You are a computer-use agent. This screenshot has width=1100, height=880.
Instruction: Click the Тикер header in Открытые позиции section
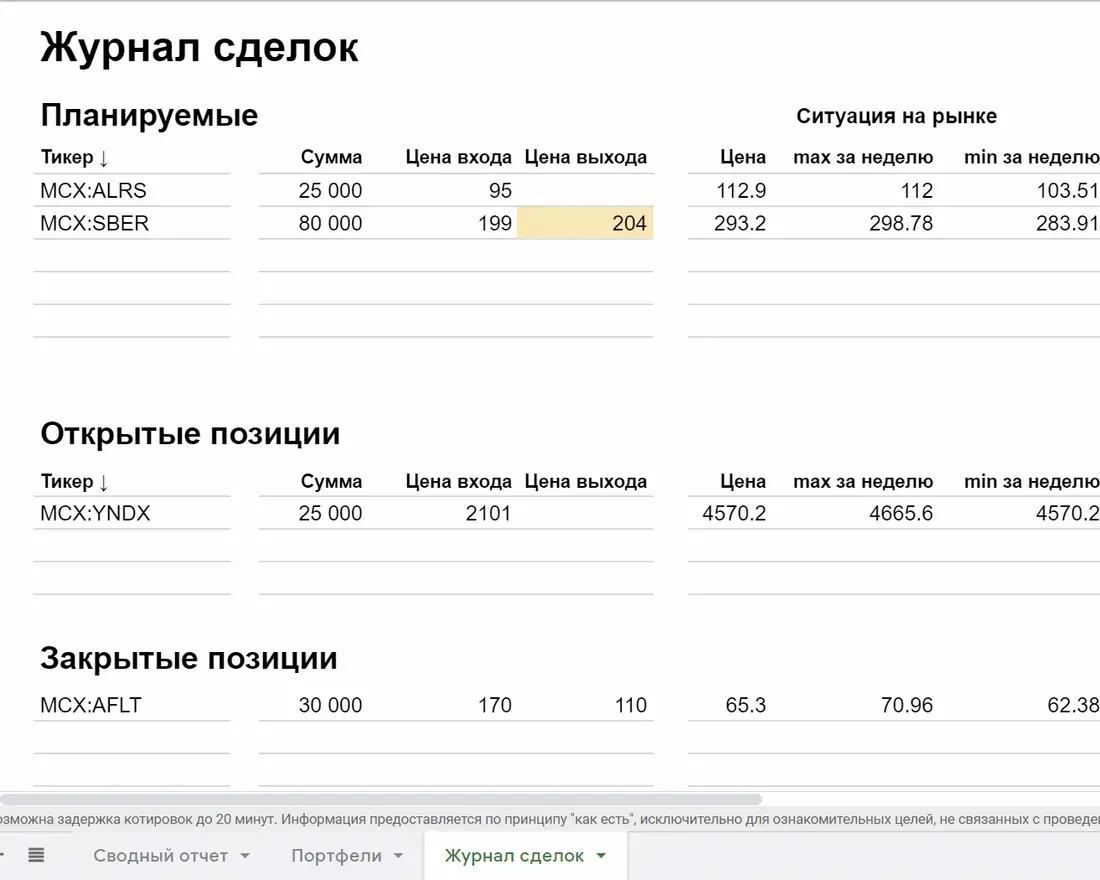pyautogui.click(x=74, y=481)
